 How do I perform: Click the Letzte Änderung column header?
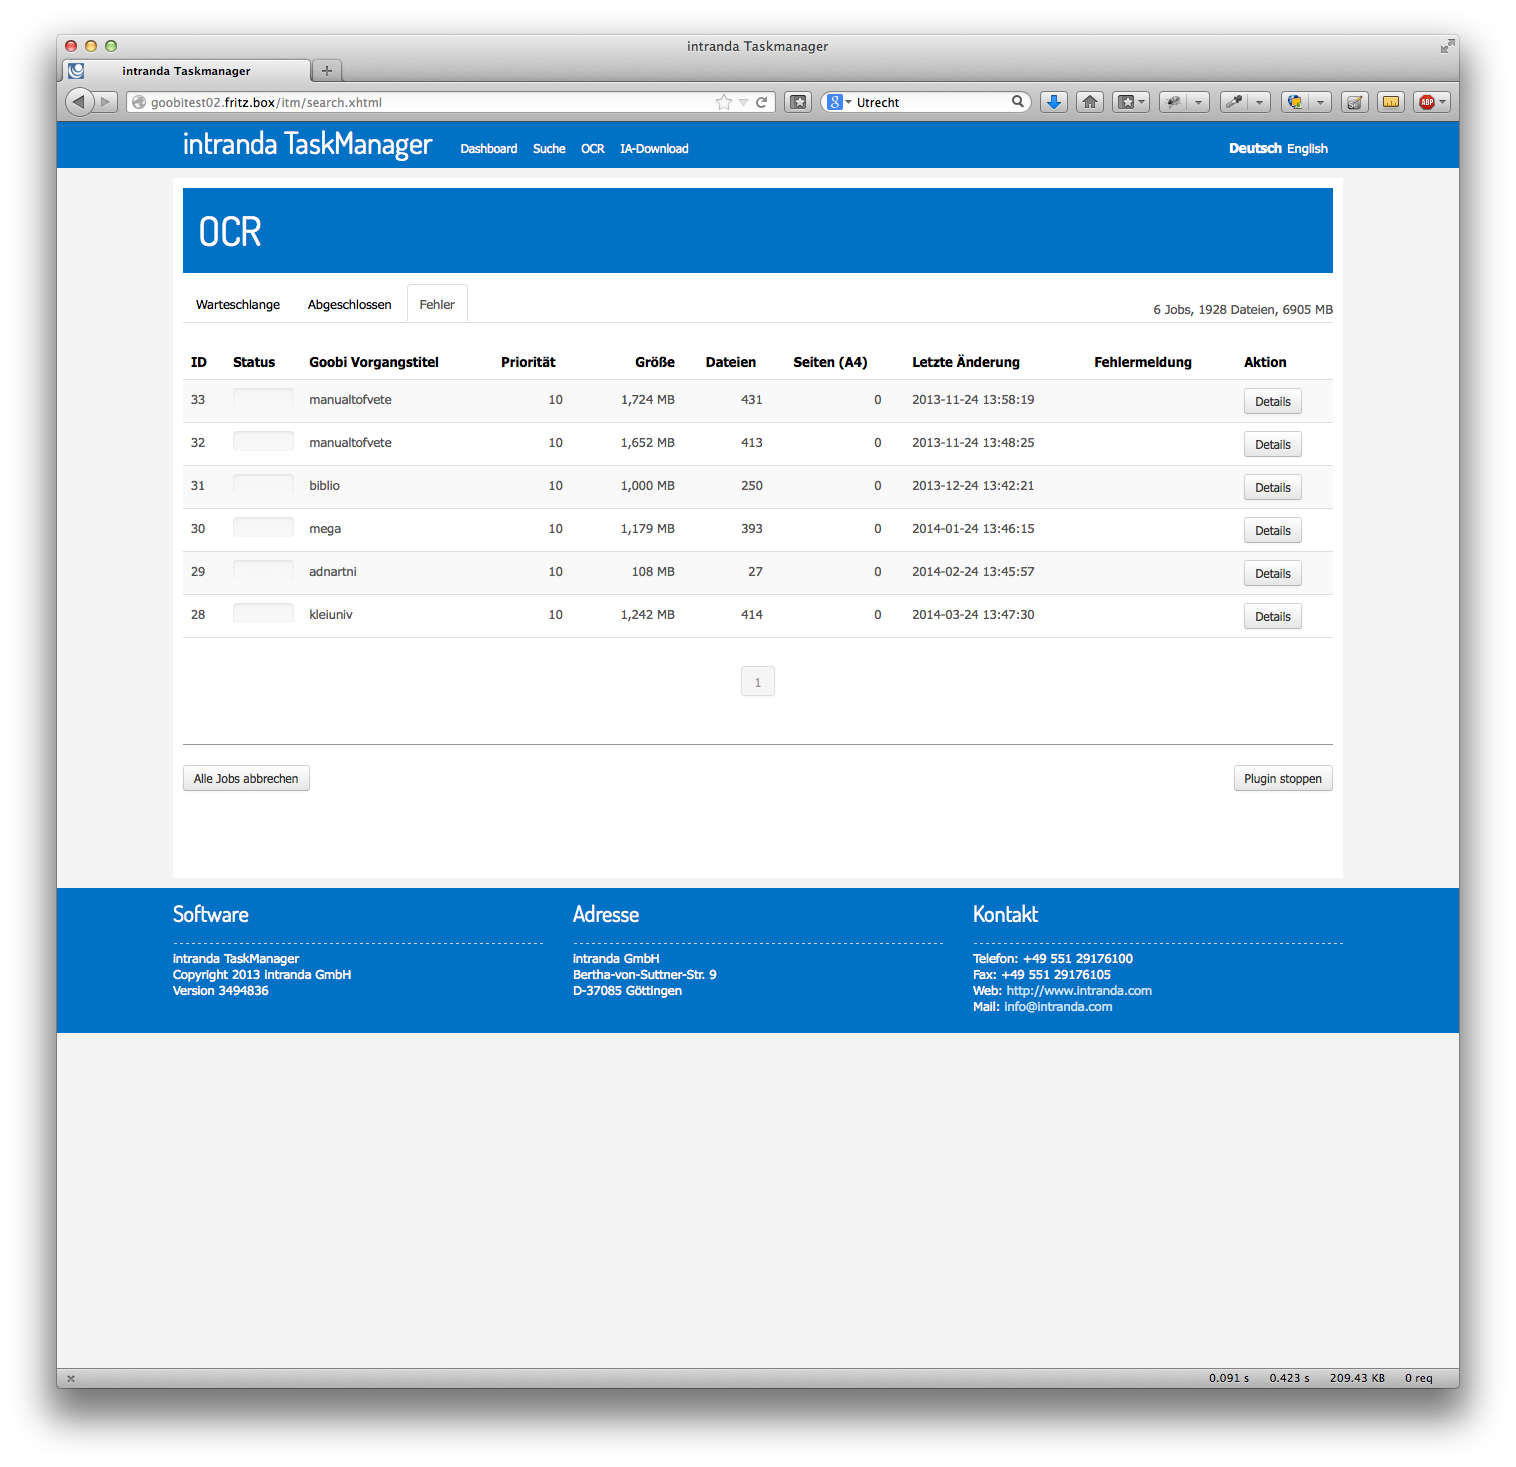pyautogui.click(x=966, y=362)
